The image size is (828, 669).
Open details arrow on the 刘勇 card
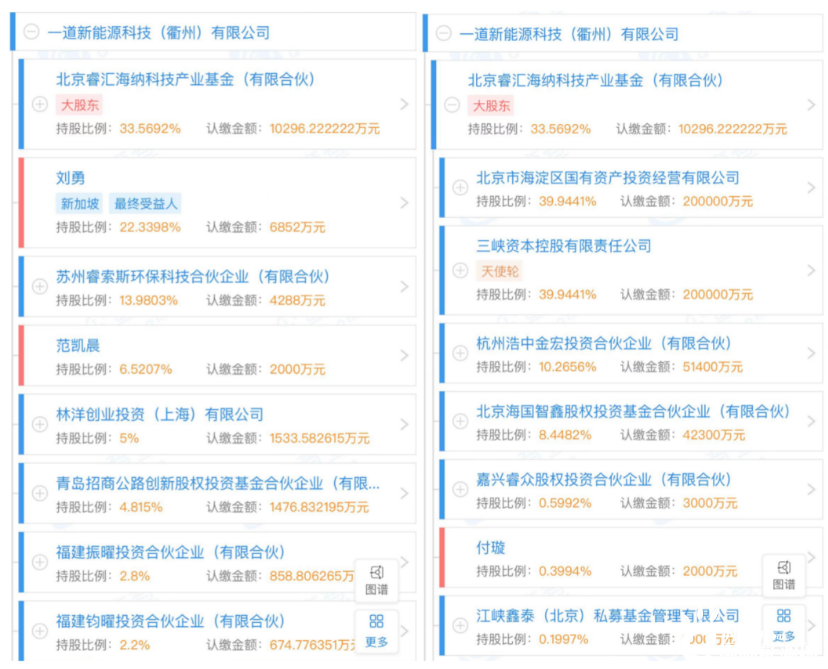coord(404,203)
